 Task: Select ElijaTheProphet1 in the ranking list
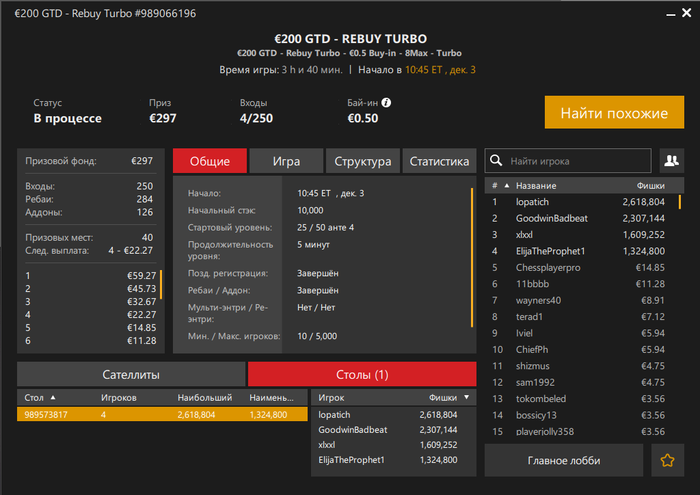[x=582, y=251]
